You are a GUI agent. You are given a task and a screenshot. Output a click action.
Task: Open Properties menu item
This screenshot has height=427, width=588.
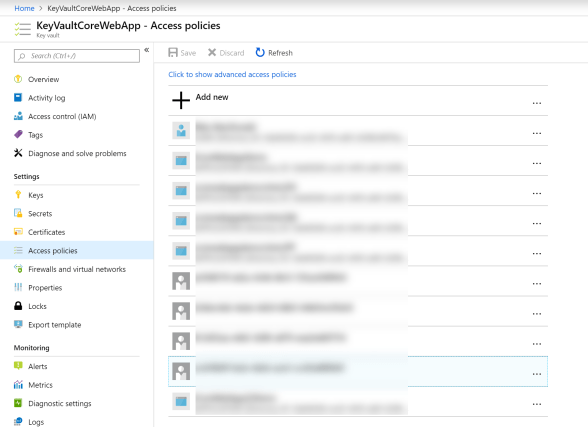coord(45,288)
